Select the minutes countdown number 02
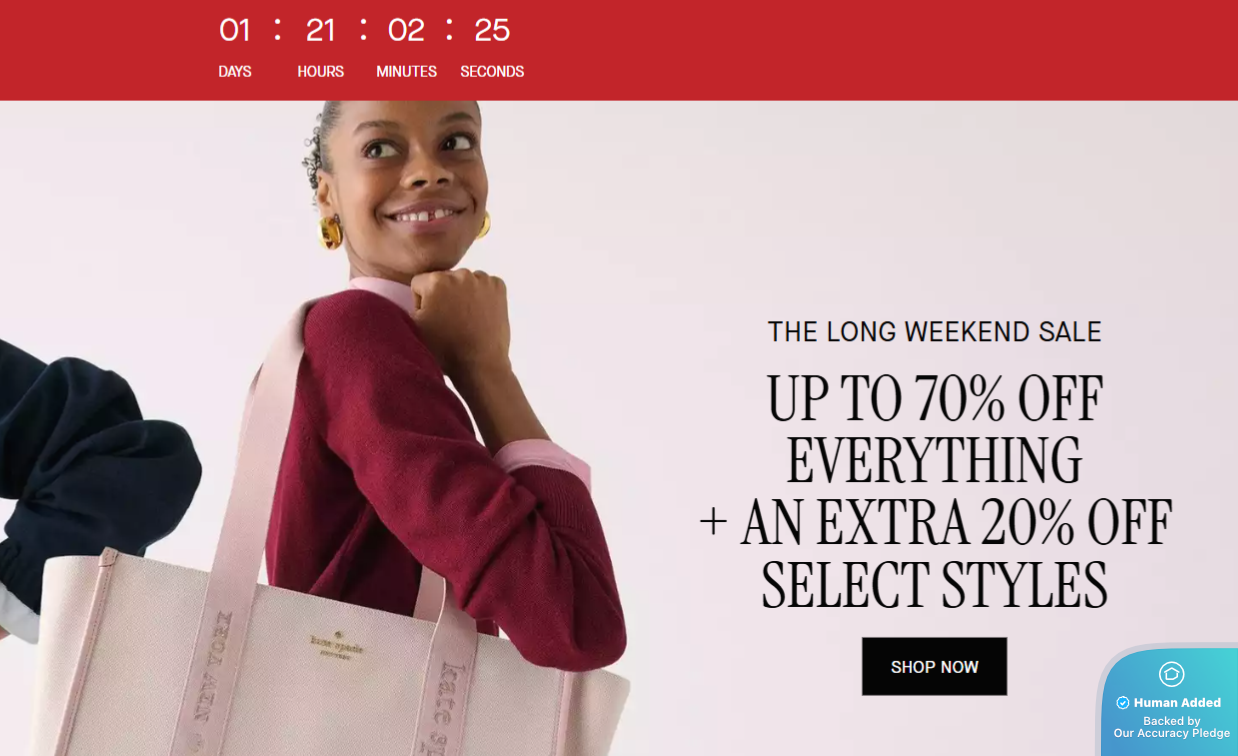The height and width of the screenshot is (756, 1238). (x=406, y=31)
